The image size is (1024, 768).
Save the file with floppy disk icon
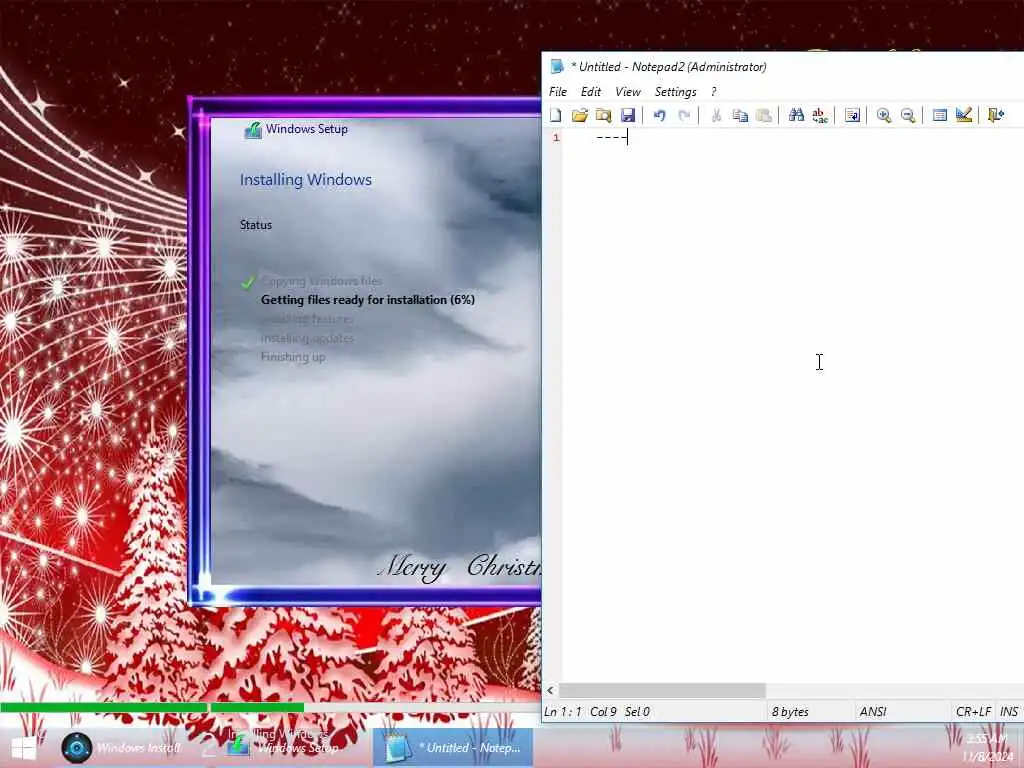(628, 116)
